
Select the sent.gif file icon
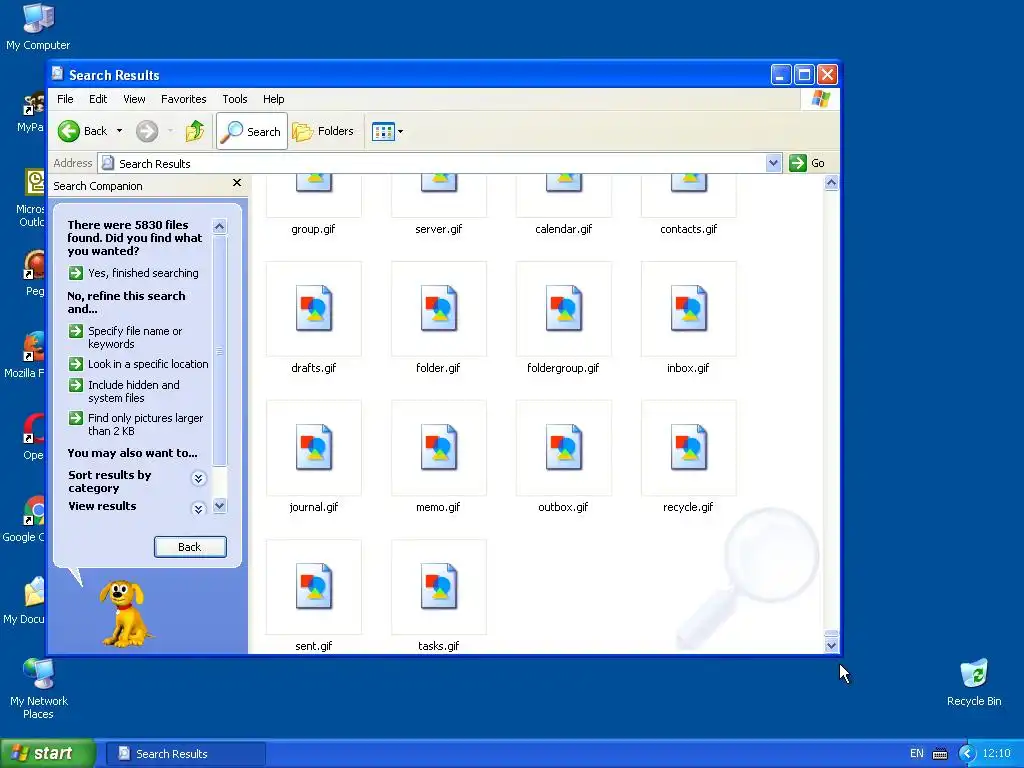(313, 586)
